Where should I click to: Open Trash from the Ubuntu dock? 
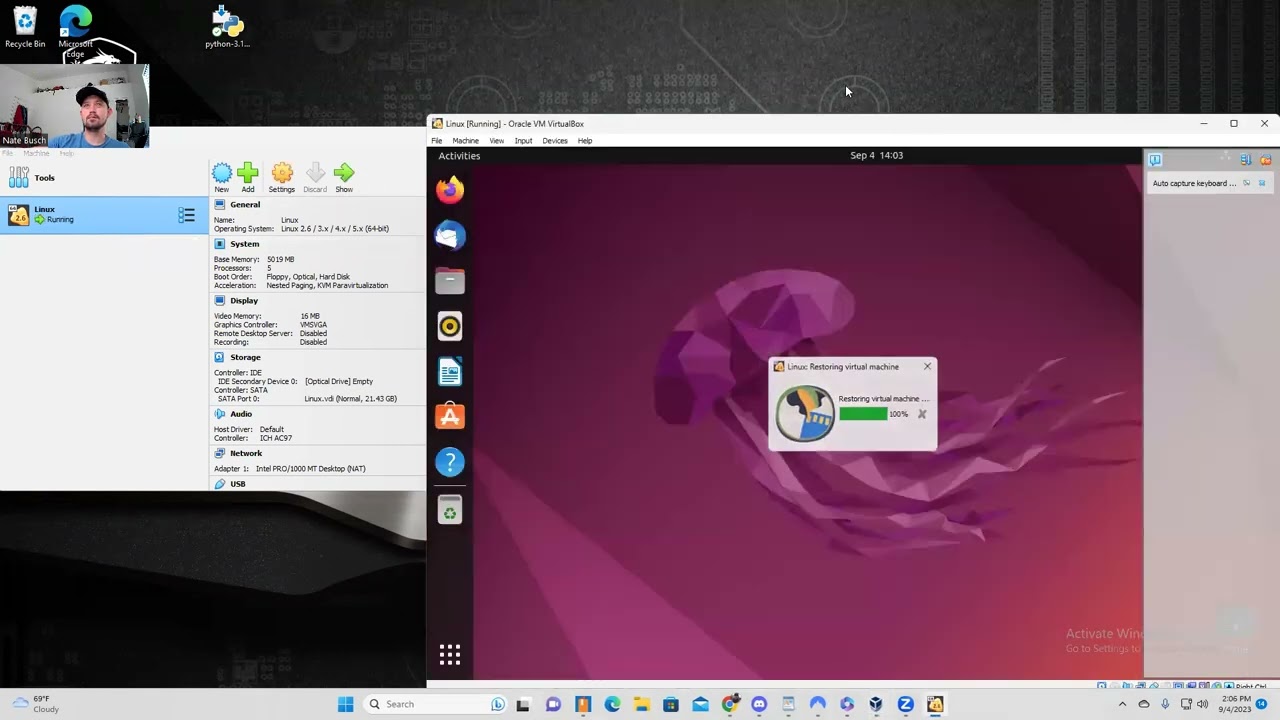point(450,510)
